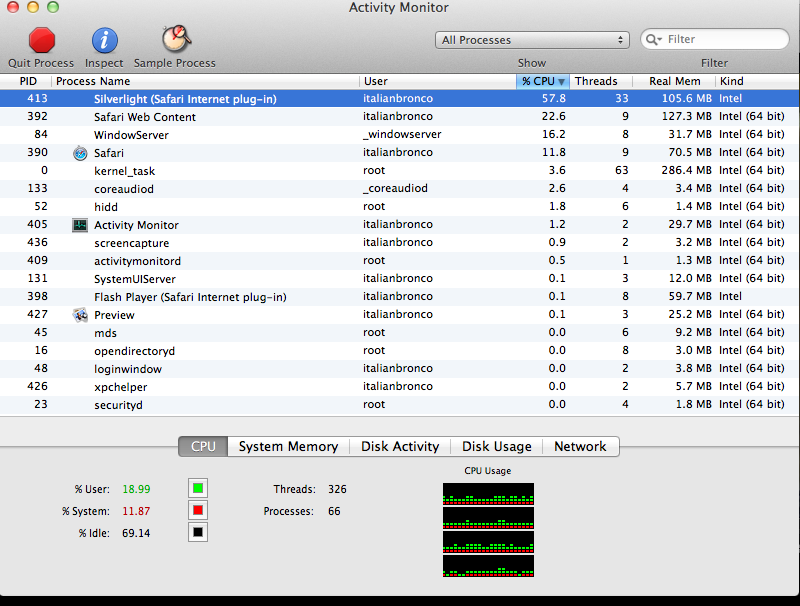The width and height of the screenshot is (800, 606).
Task: Sort by PID column header
Action: (26, 81)
